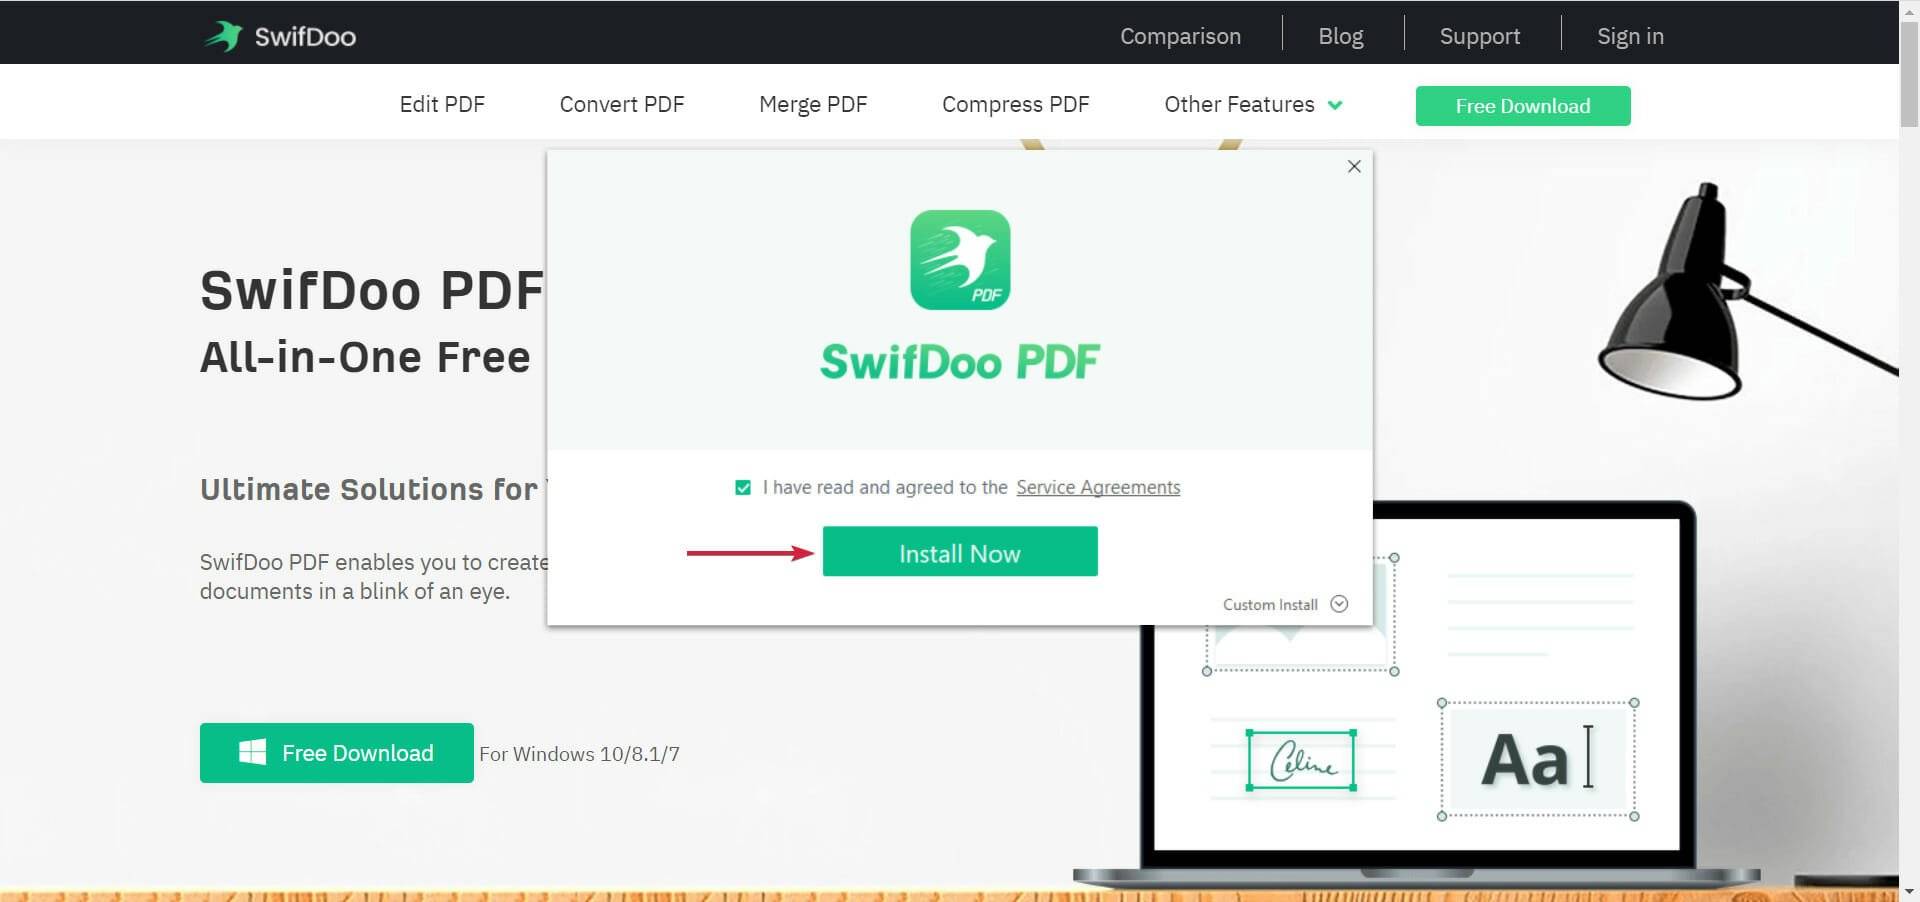Open the Support page
Viewport: 1920px width, 902px height.
click(1480, 36)
